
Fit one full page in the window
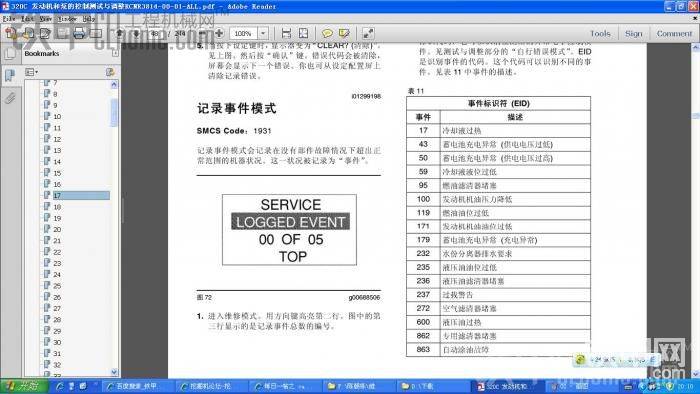point(304,33)
